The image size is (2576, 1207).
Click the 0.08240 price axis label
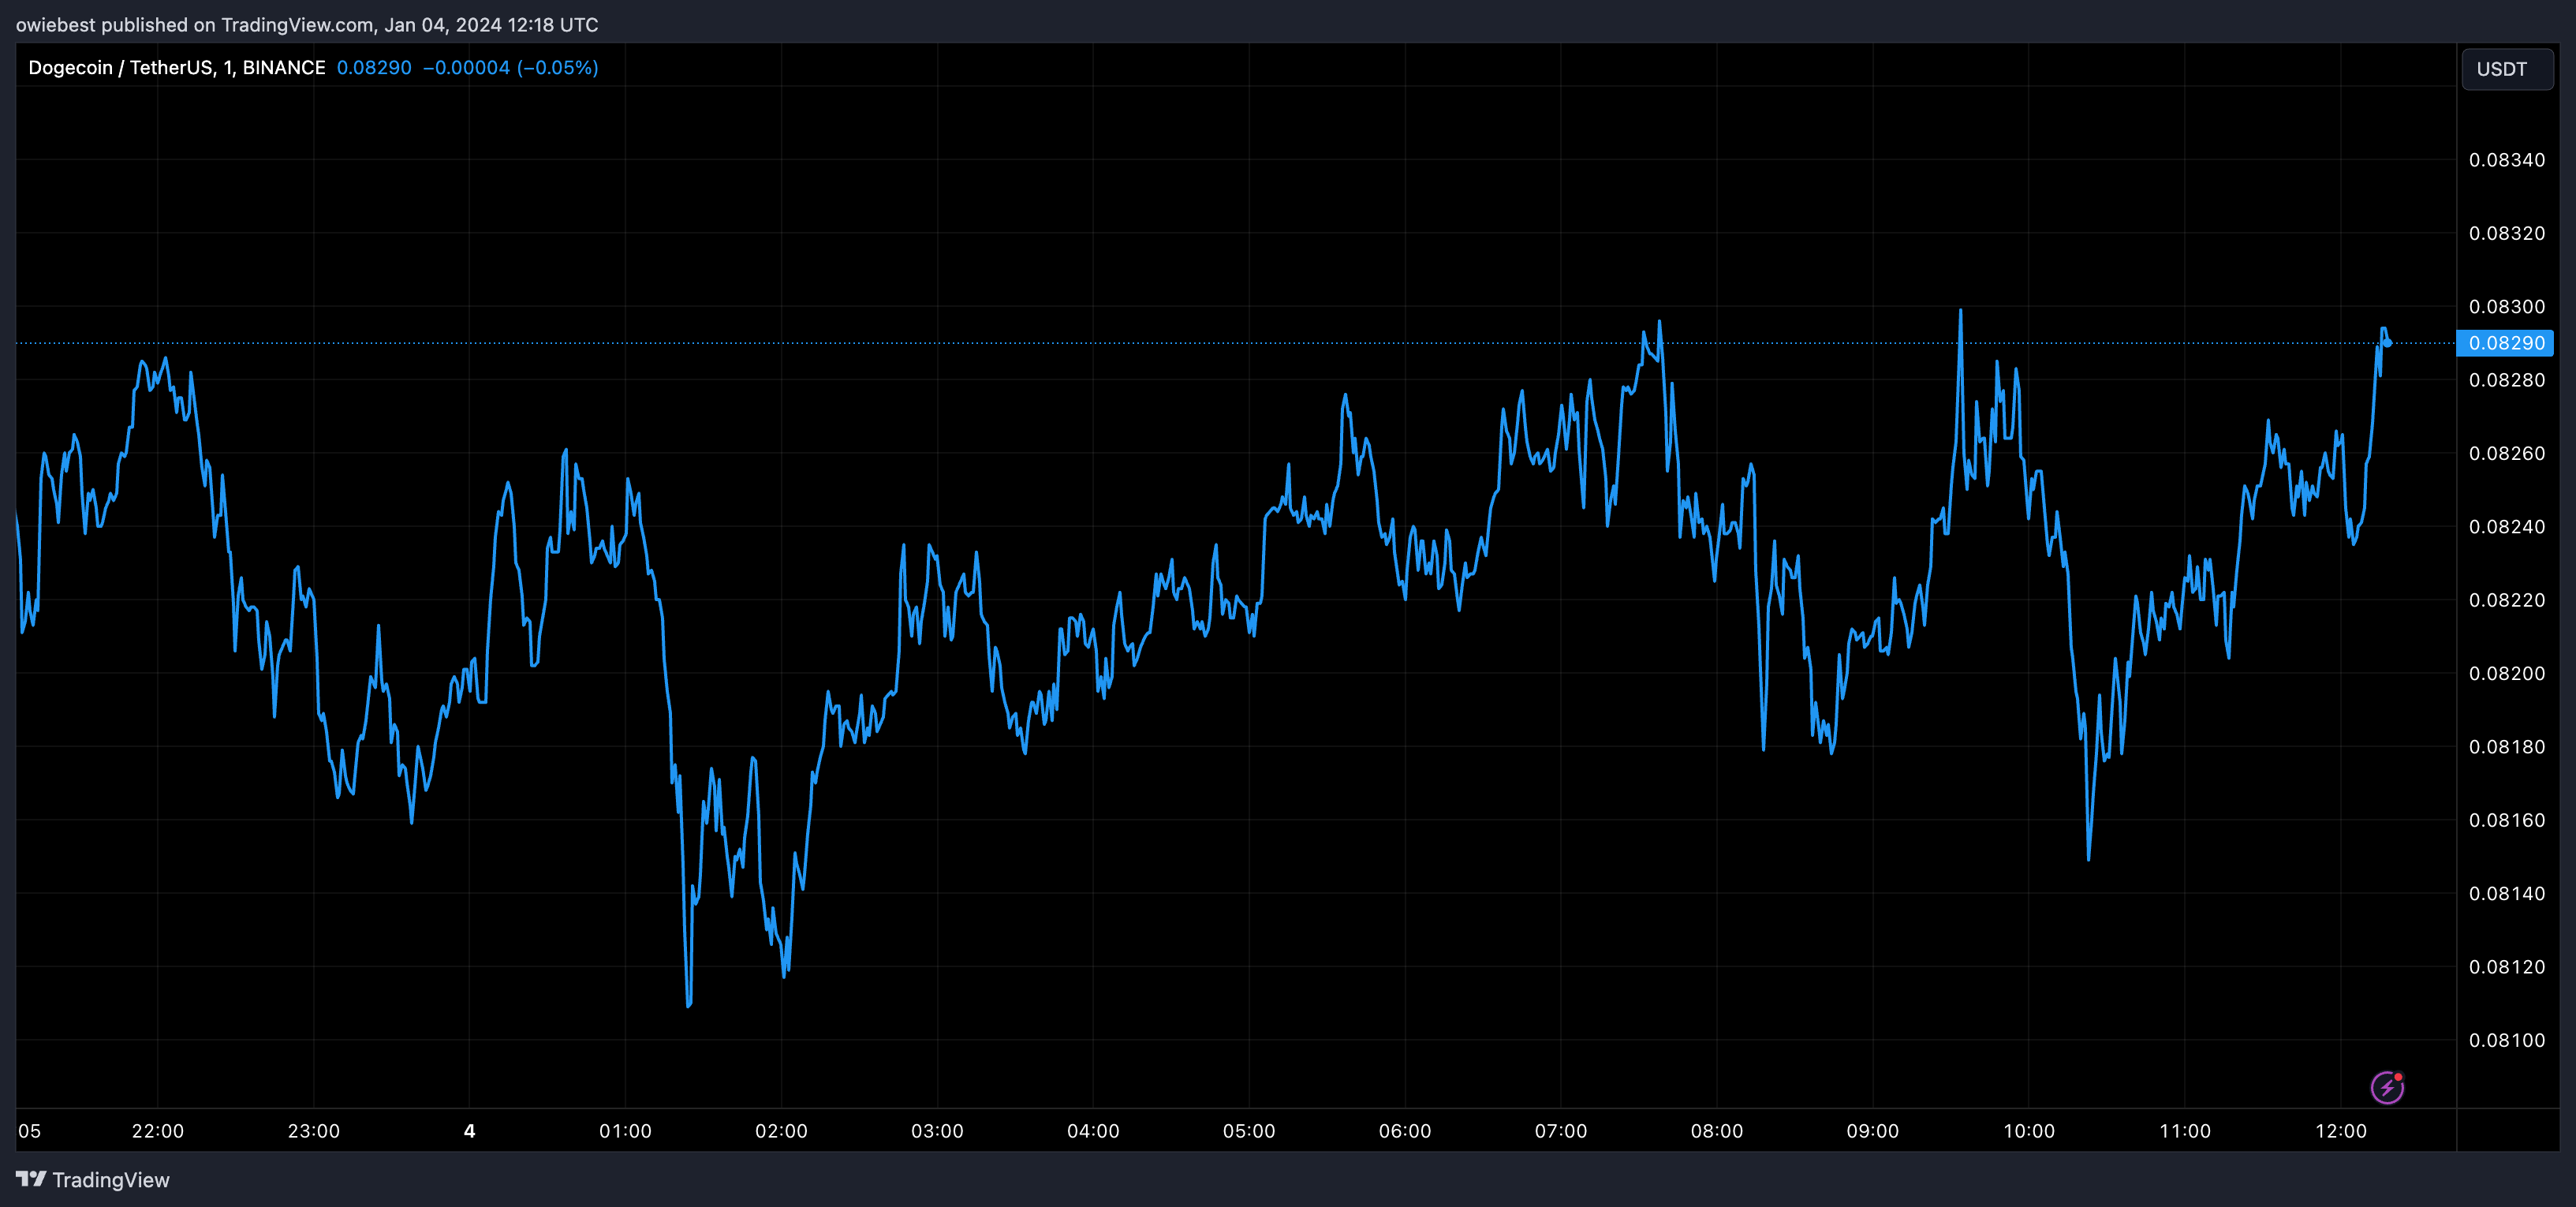(2507, 527)
